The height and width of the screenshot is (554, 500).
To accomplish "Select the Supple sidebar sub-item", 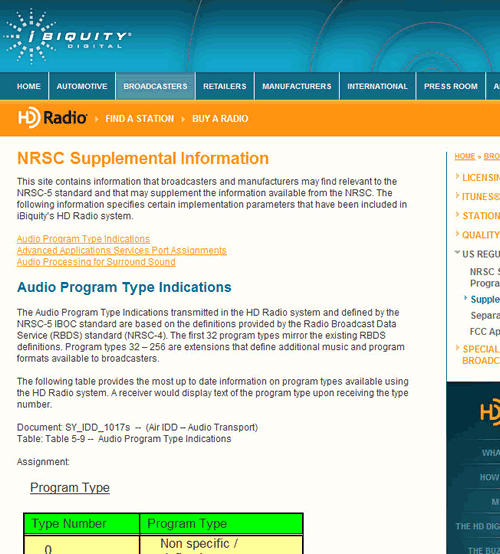I will [x=485, y=299].
